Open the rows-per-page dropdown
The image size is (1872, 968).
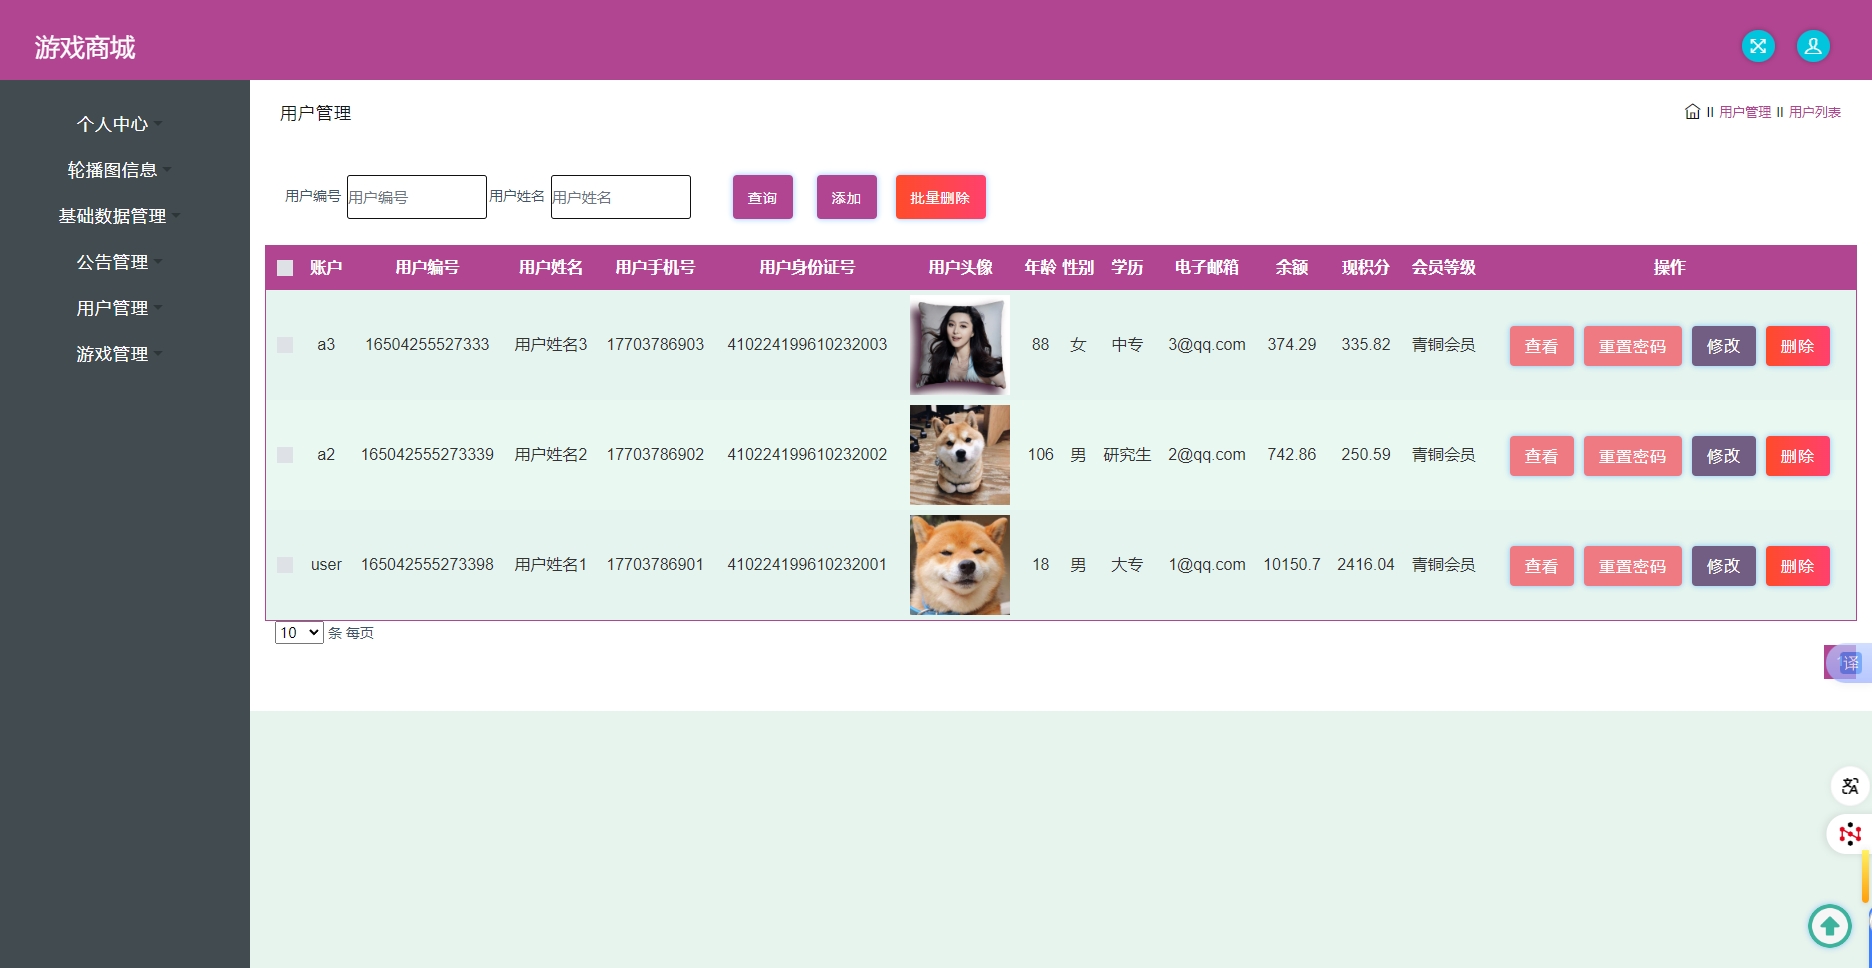(299, 633)
